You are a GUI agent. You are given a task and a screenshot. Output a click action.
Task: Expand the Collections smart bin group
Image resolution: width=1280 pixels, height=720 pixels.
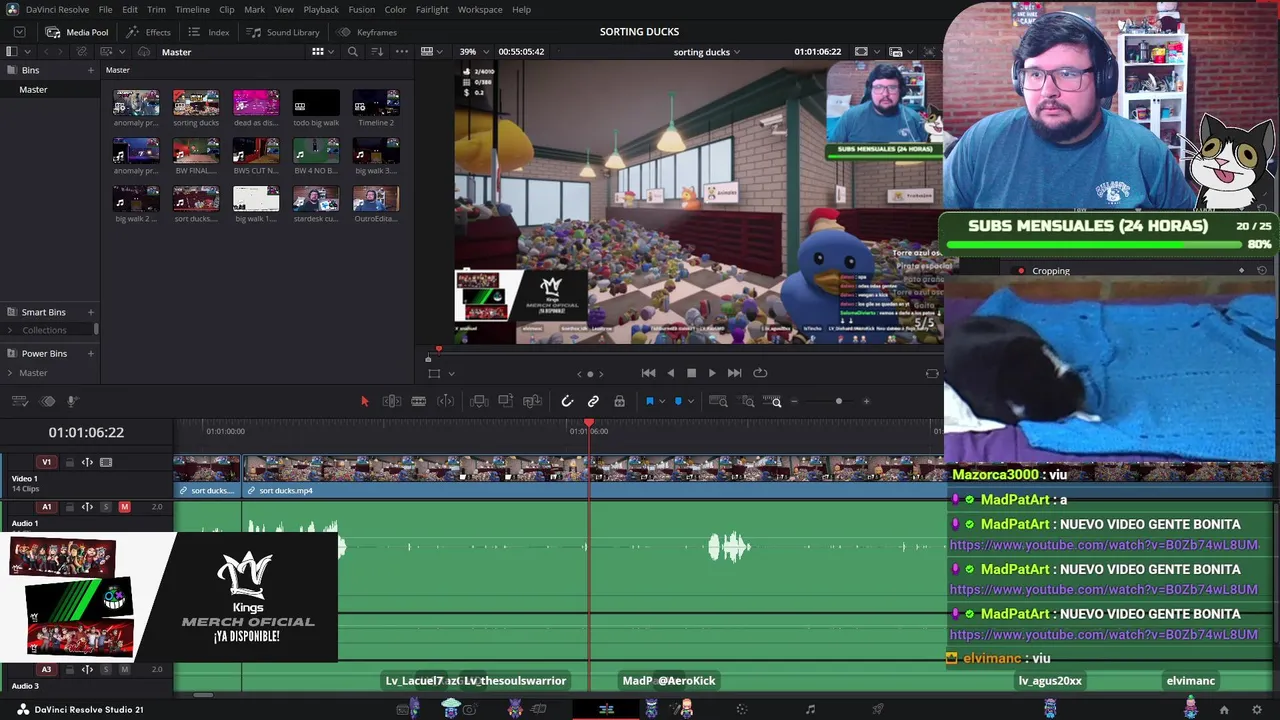click(x=10, y=330)
